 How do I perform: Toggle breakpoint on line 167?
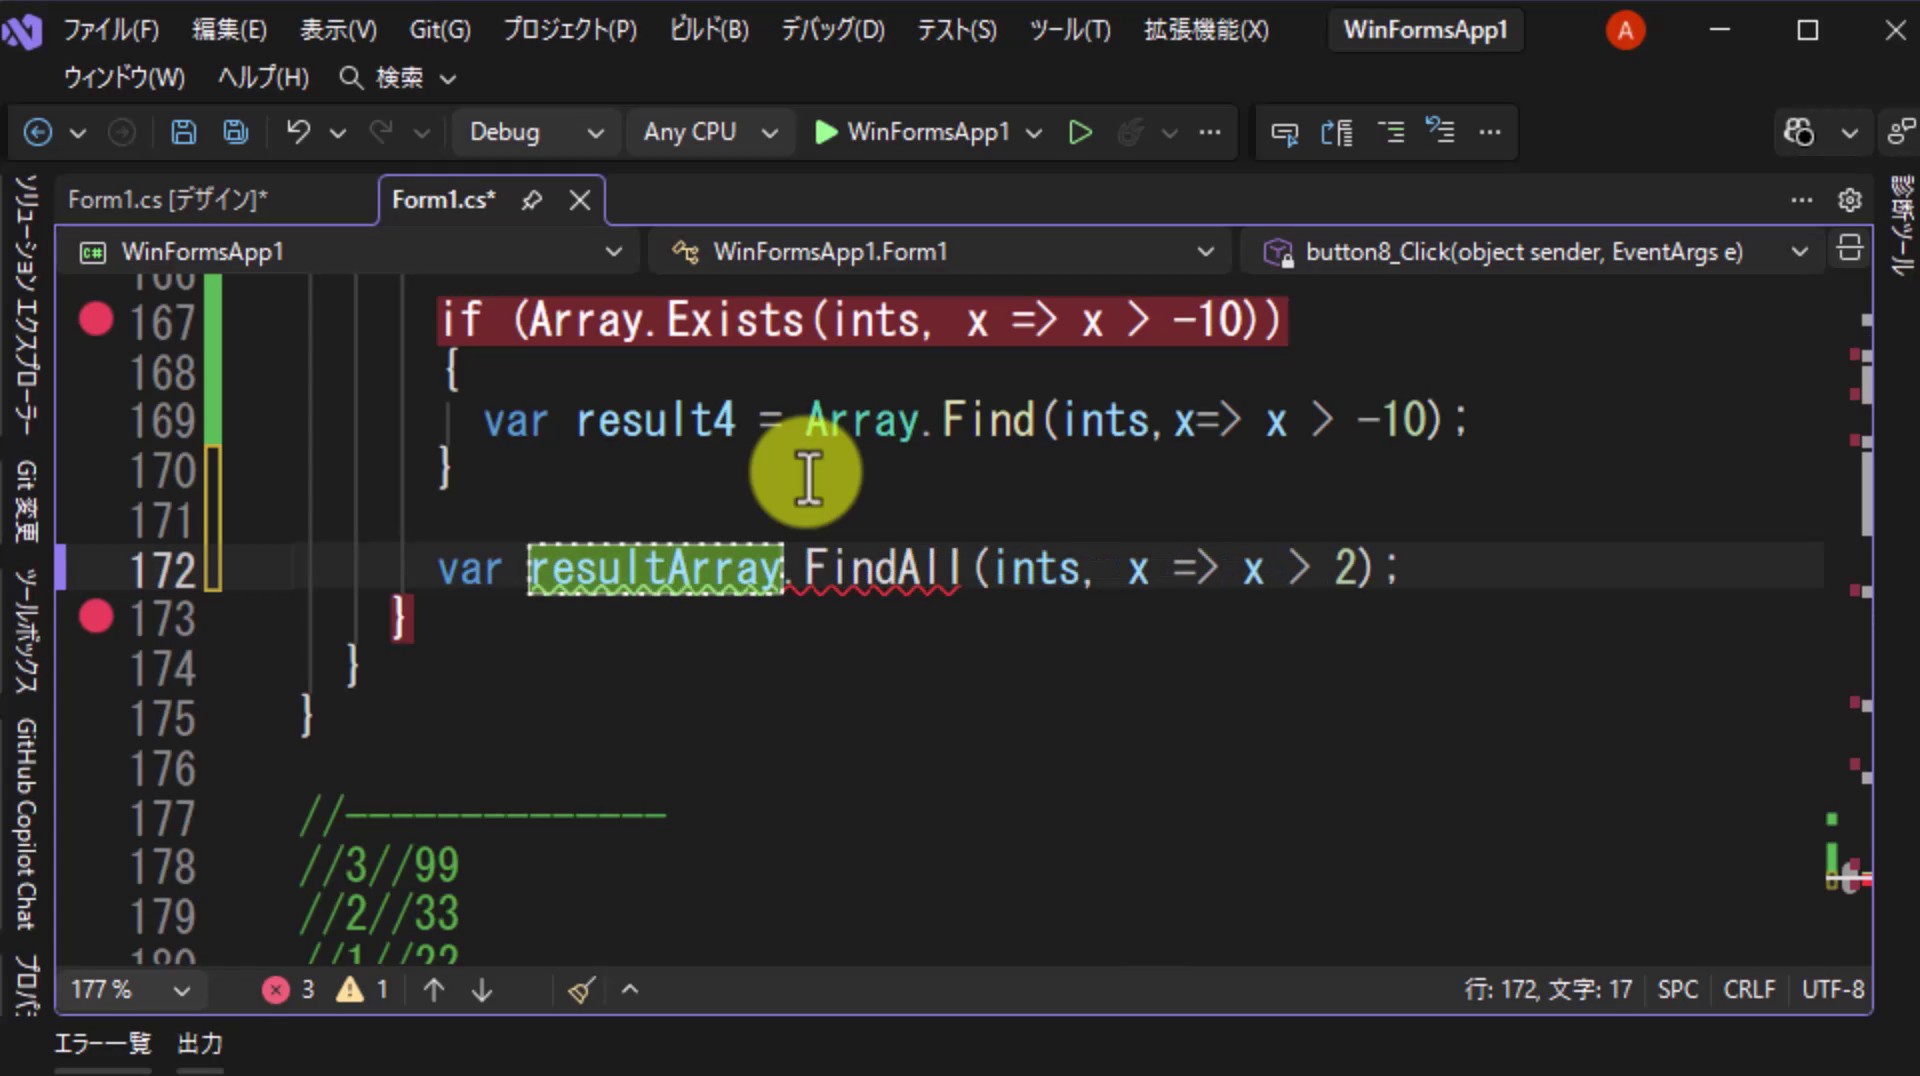[x=96, y=320]
